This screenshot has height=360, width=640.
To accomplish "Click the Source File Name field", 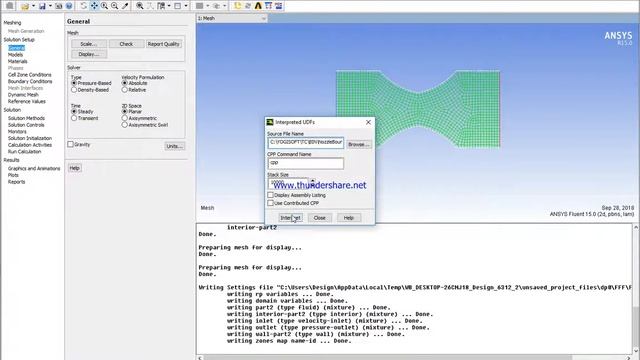I will pyautogui.click(x=306, y=142).
